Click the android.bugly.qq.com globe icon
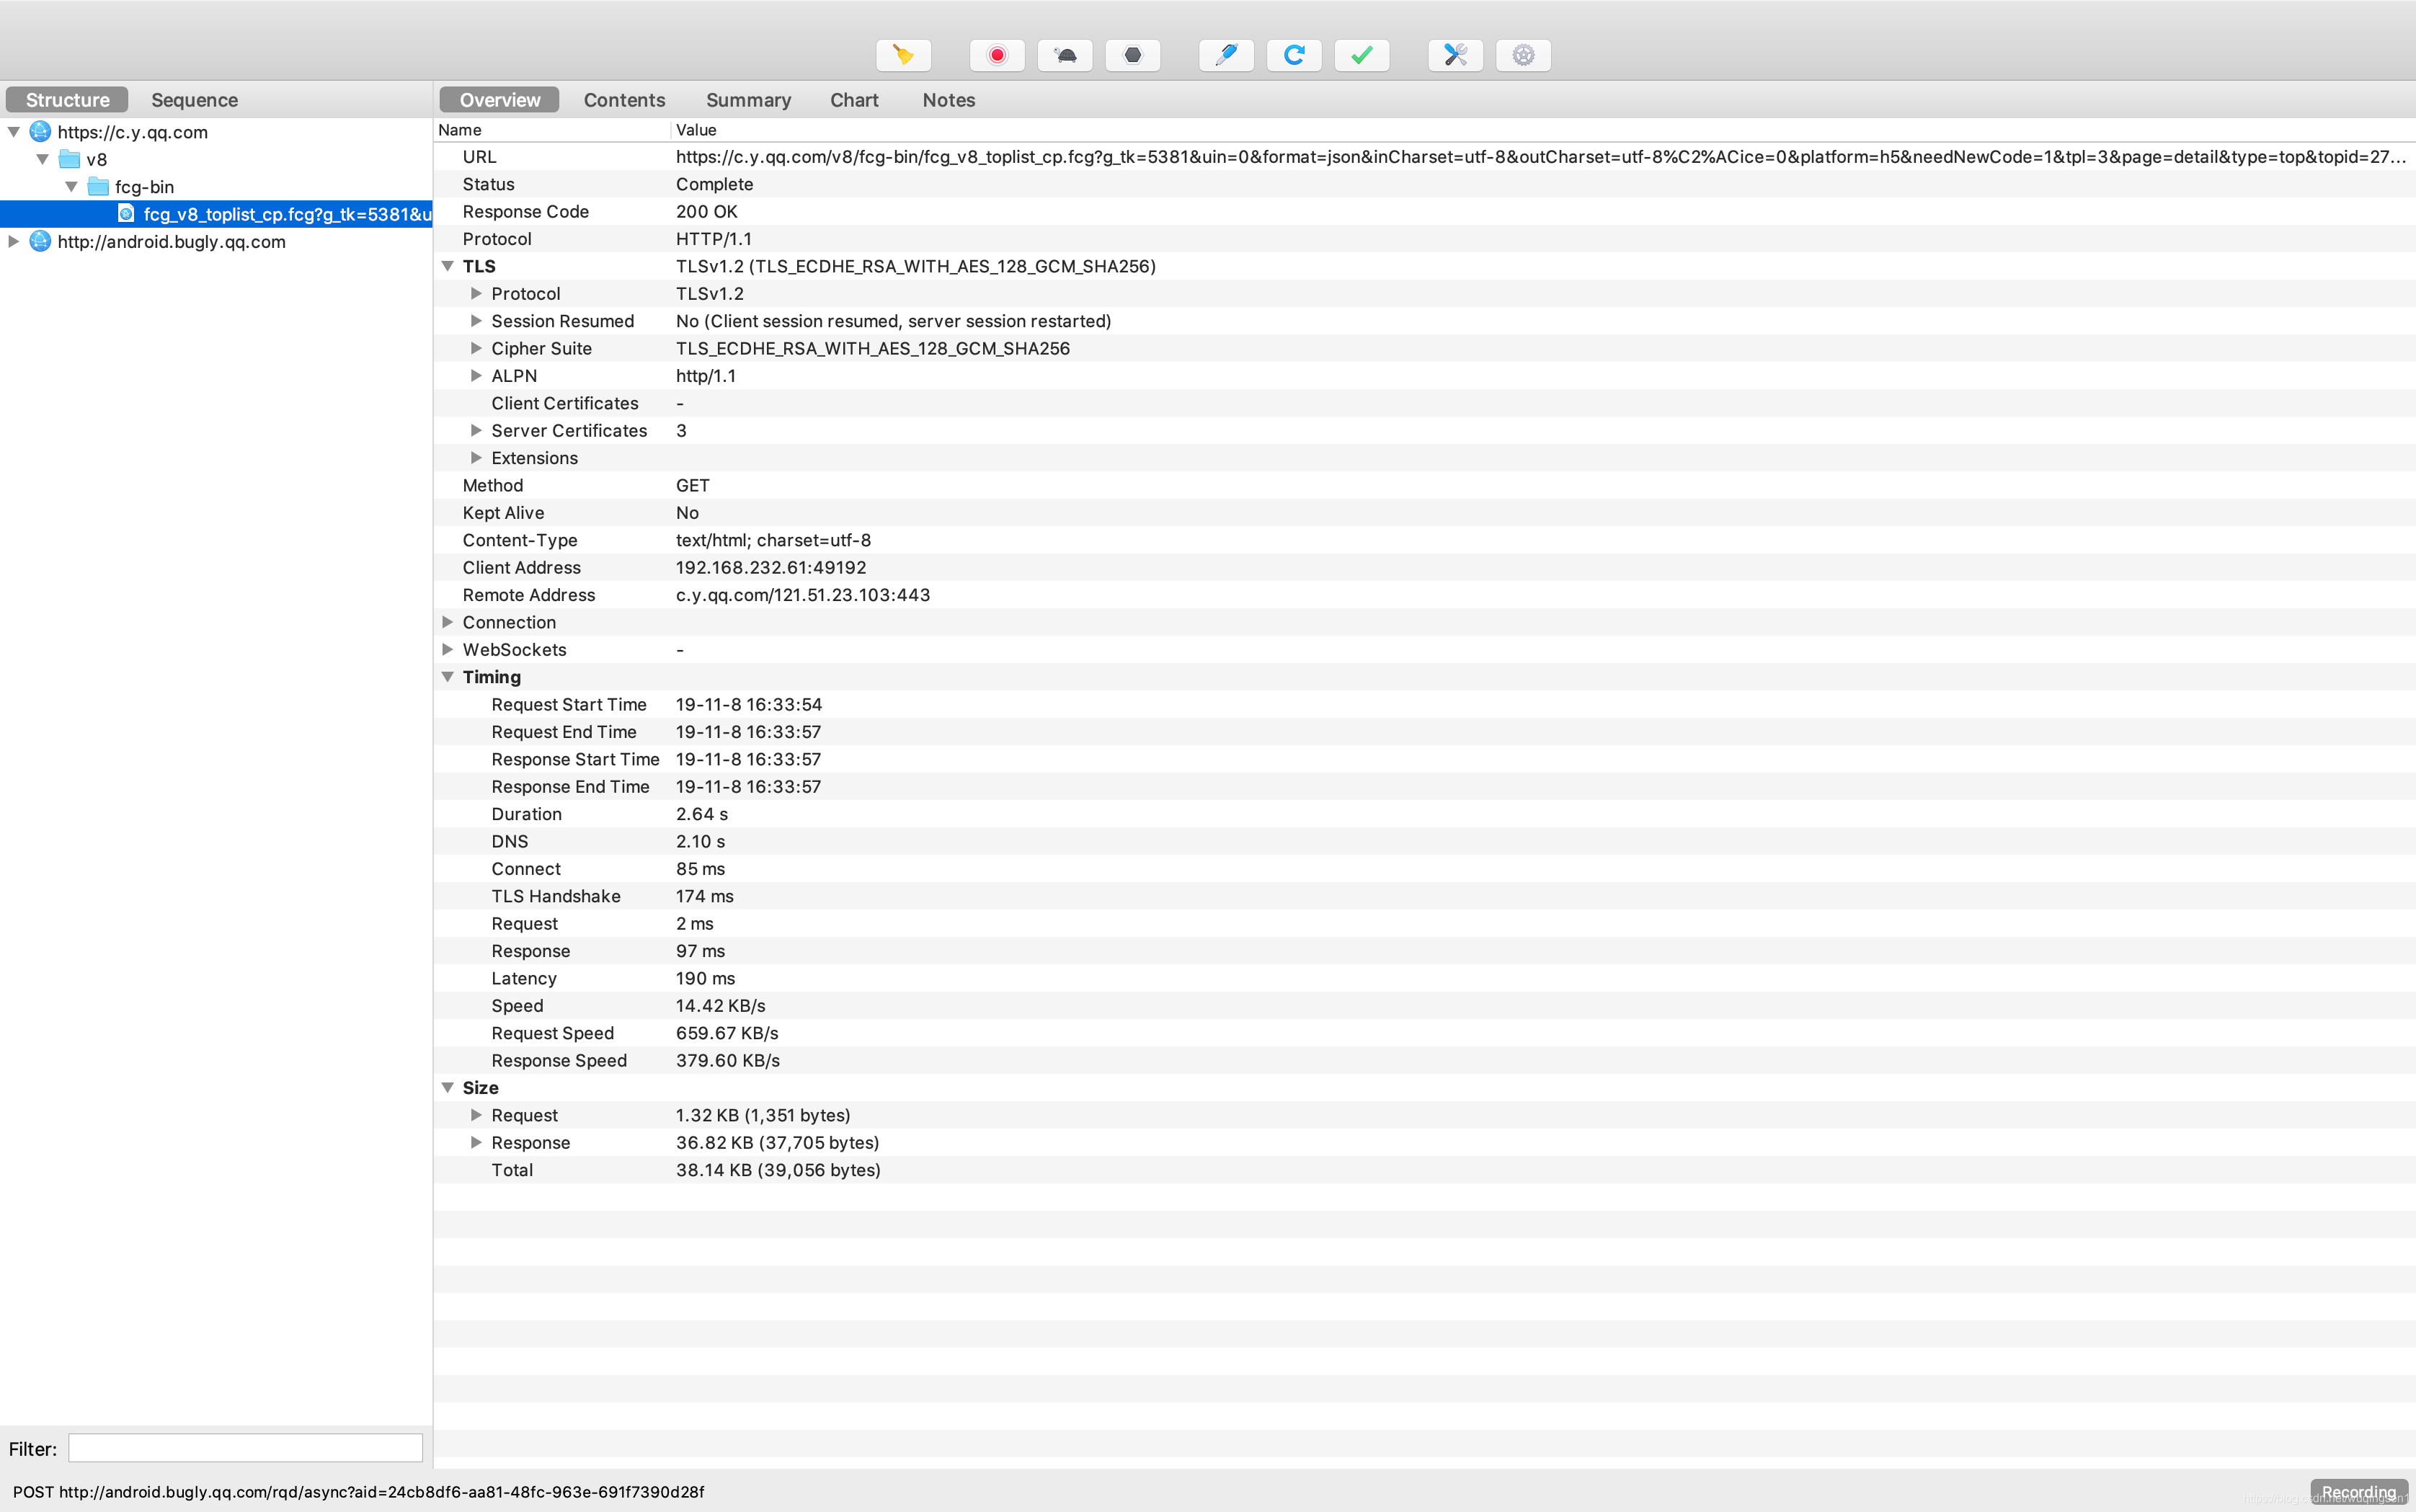The height and width of the screenshot is (1512, 2416). 40,241
